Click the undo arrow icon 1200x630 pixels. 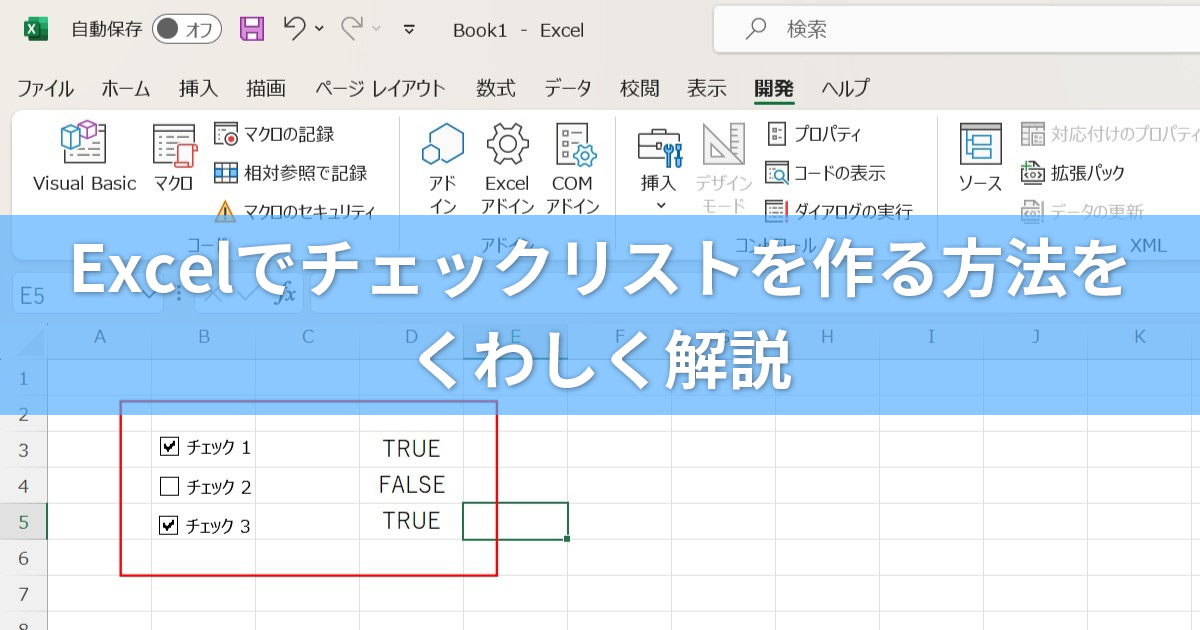point(294,29)
